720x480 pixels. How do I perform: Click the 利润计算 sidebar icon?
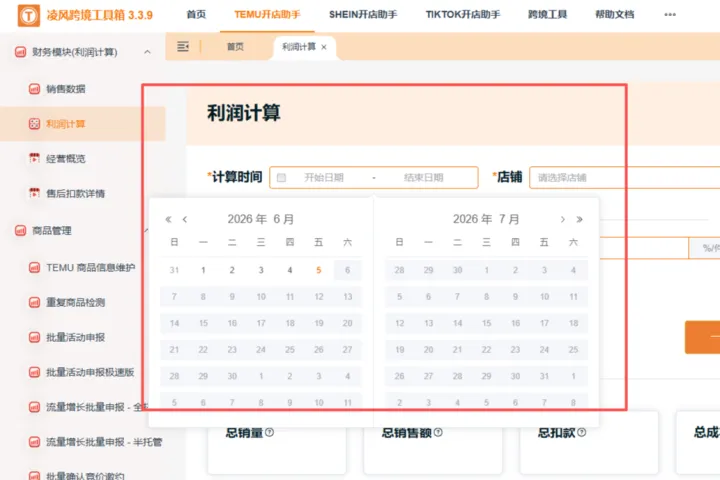(34, 124)
